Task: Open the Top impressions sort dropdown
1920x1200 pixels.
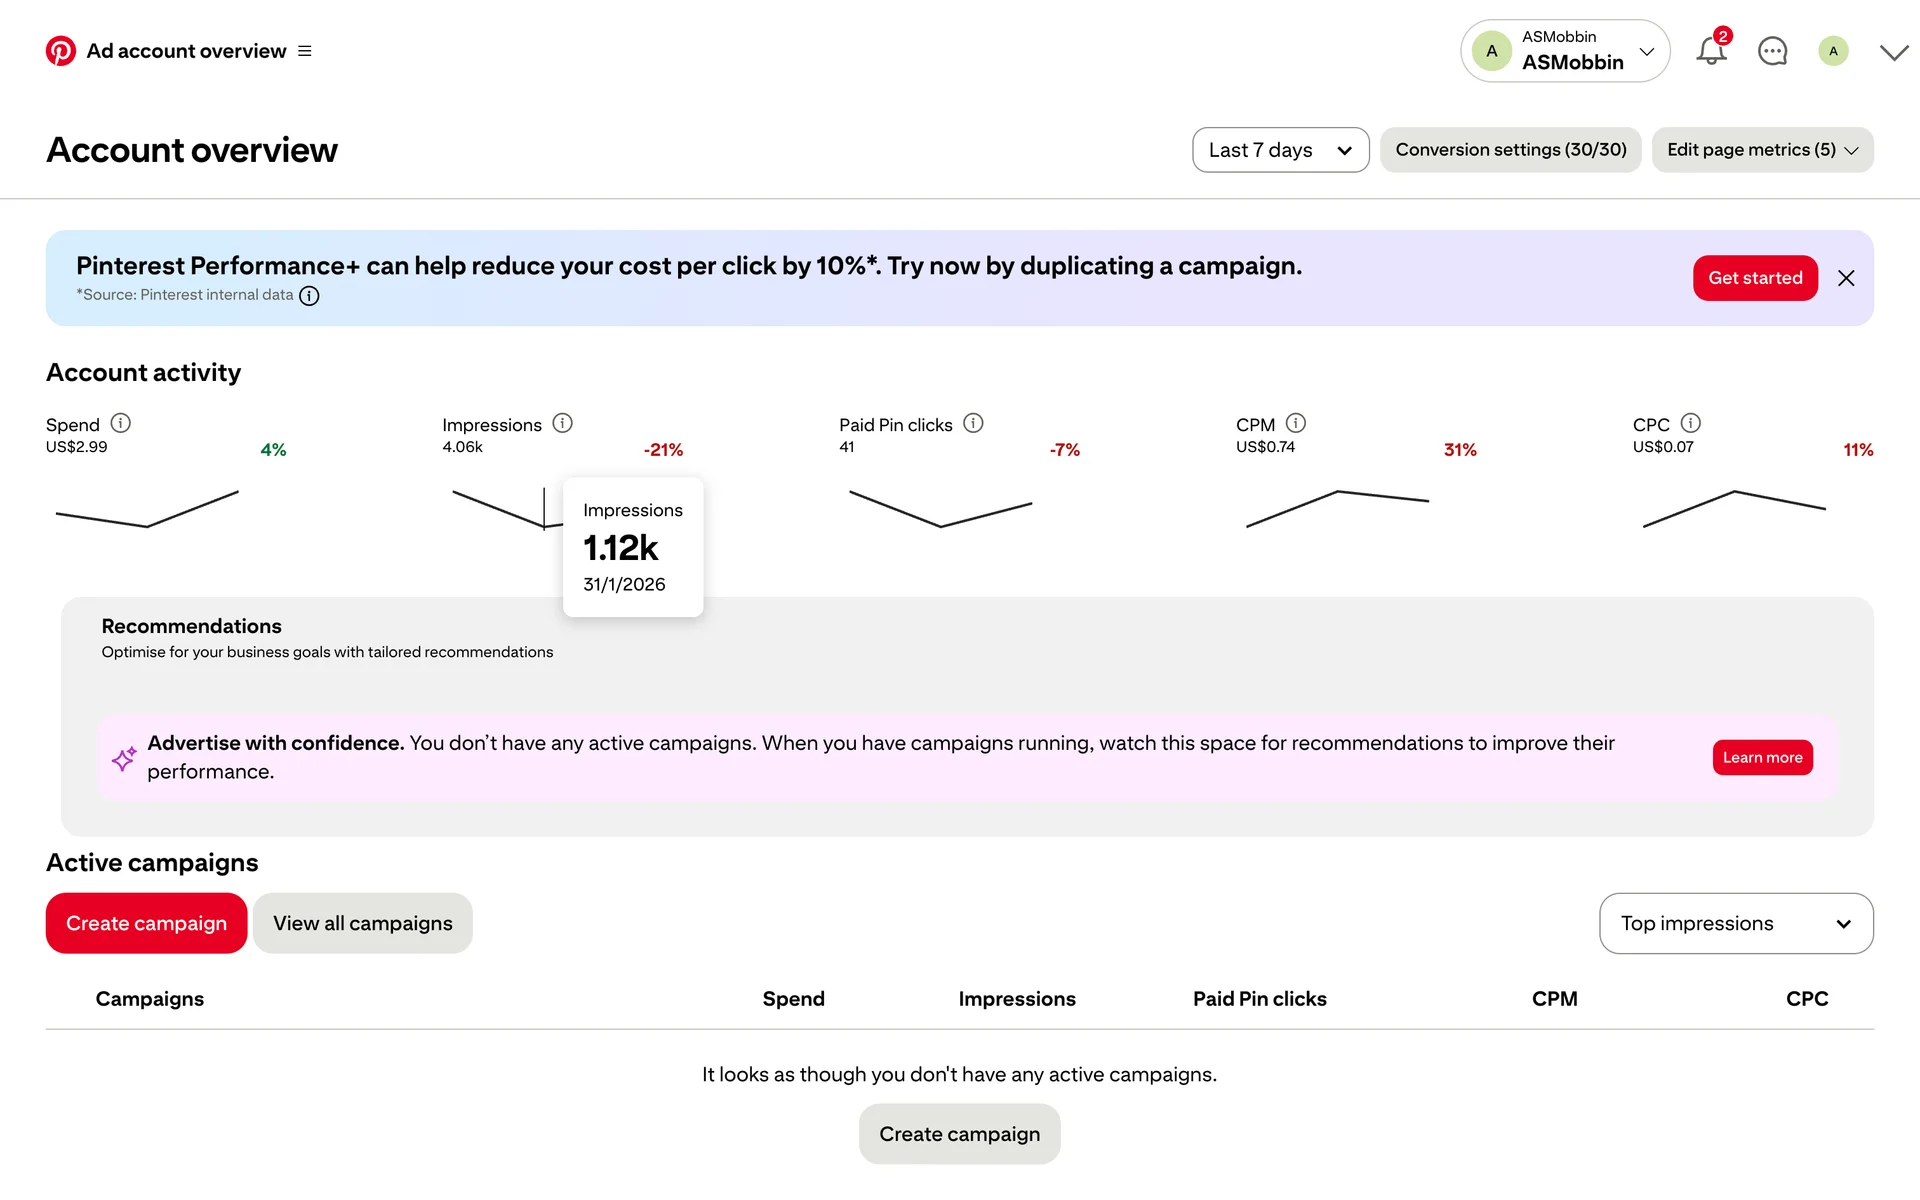Action: coord(1736,923)
